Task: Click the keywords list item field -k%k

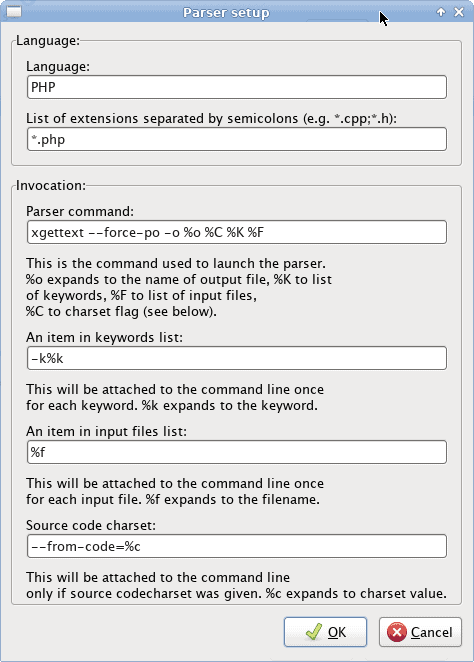Action: point(237,358)
